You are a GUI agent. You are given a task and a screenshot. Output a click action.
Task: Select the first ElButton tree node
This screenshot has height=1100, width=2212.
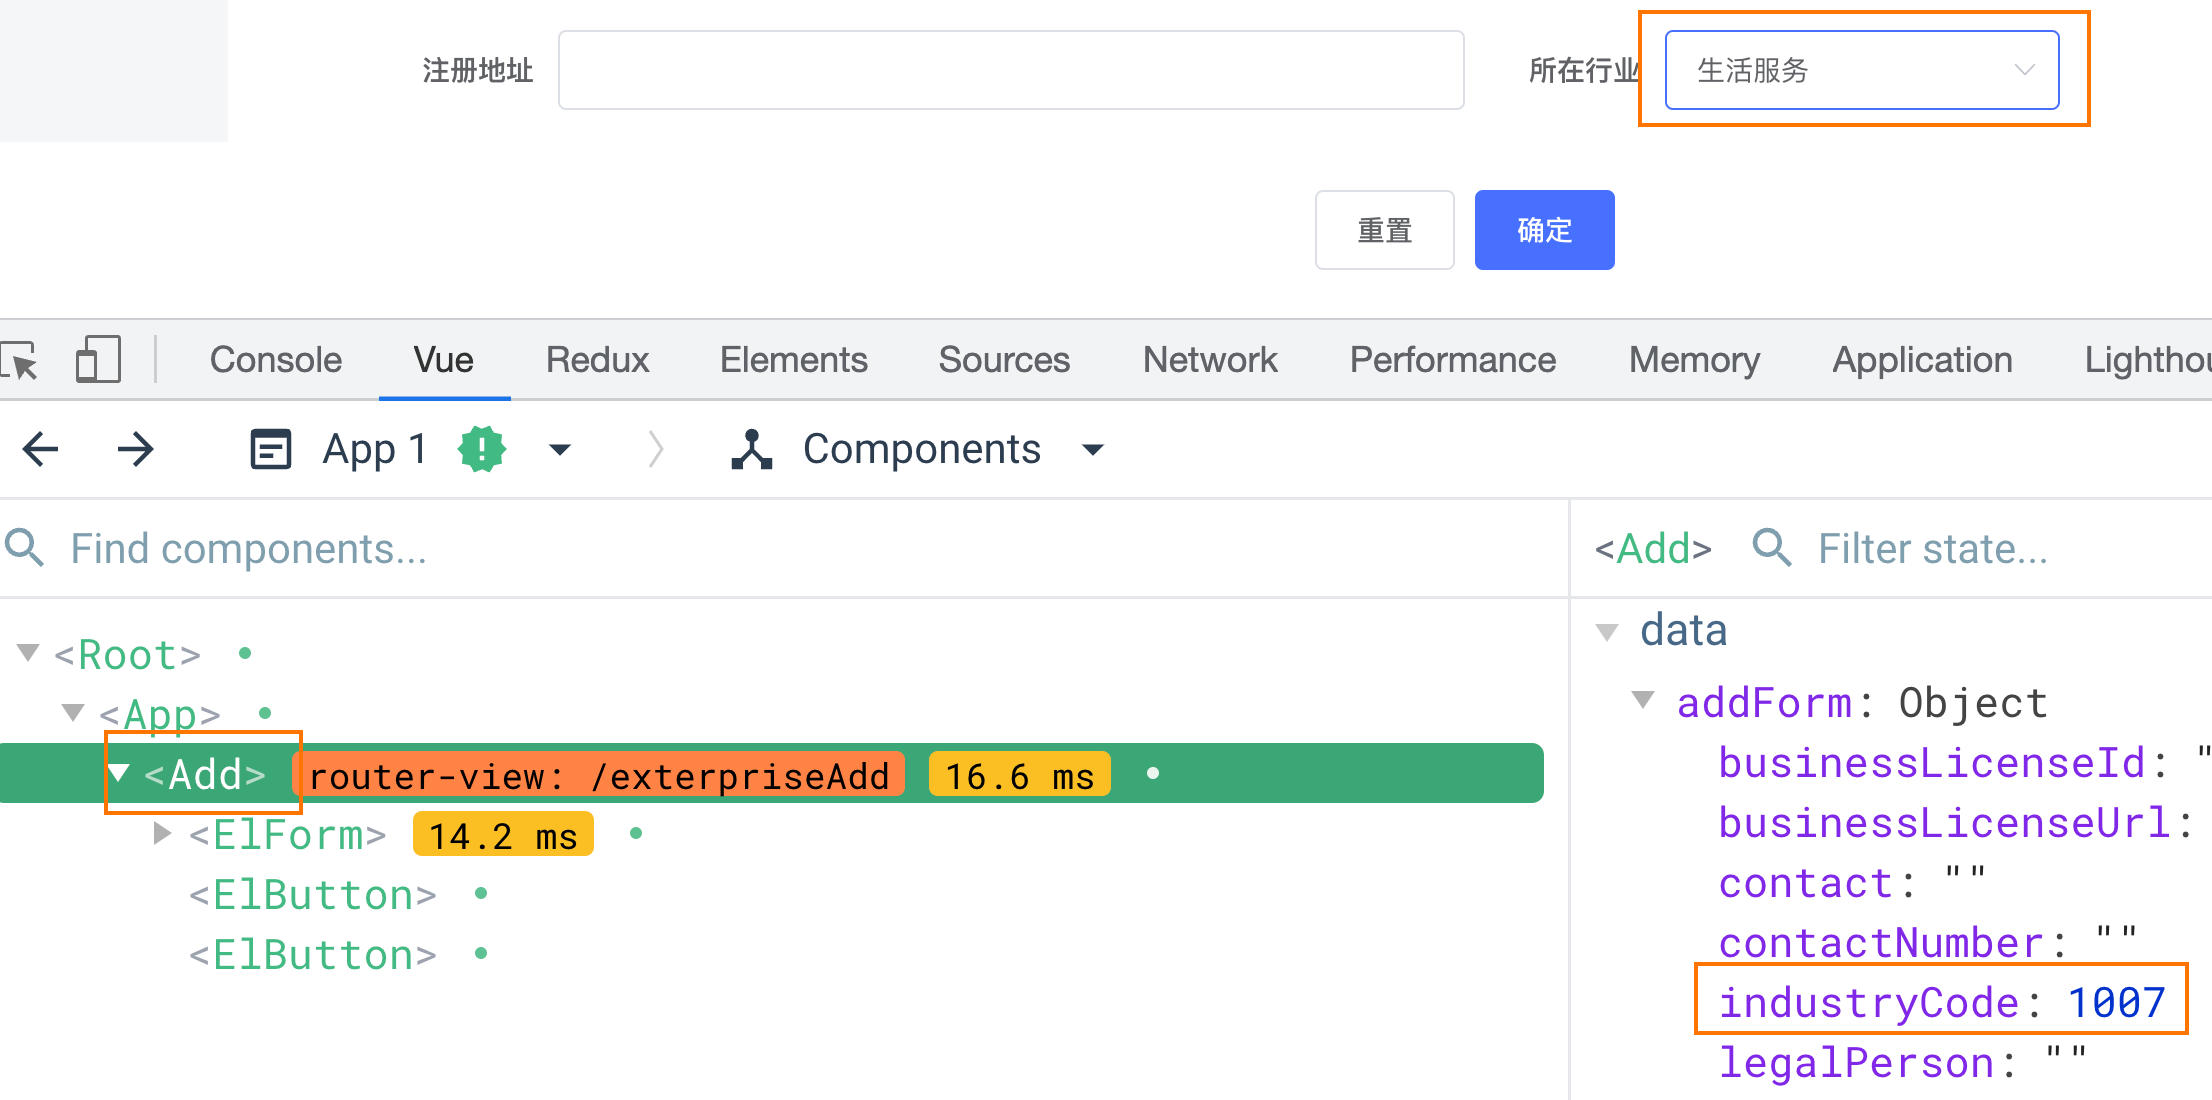click(313, 895)
